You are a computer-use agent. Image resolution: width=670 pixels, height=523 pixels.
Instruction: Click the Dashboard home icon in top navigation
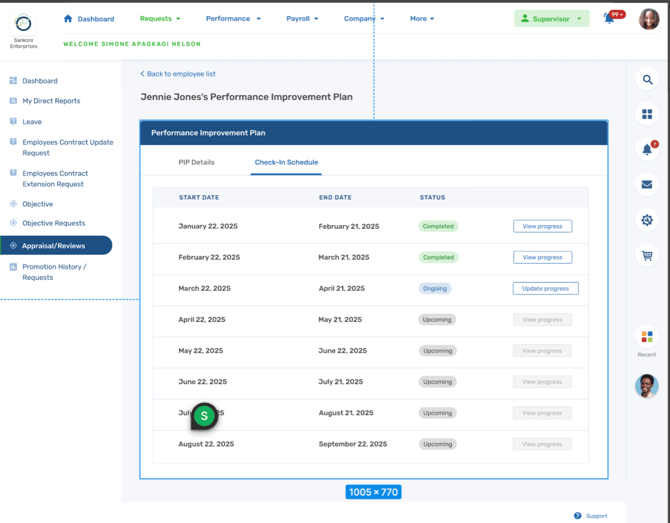[x=68, y=18]
